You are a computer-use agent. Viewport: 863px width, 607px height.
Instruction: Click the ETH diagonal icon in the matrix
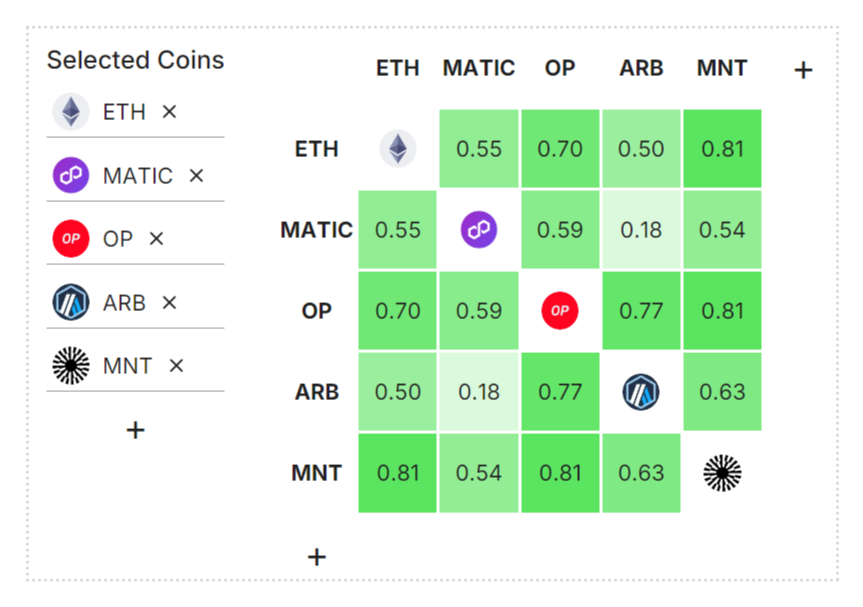pyautogui.click(x=398, y=149)
